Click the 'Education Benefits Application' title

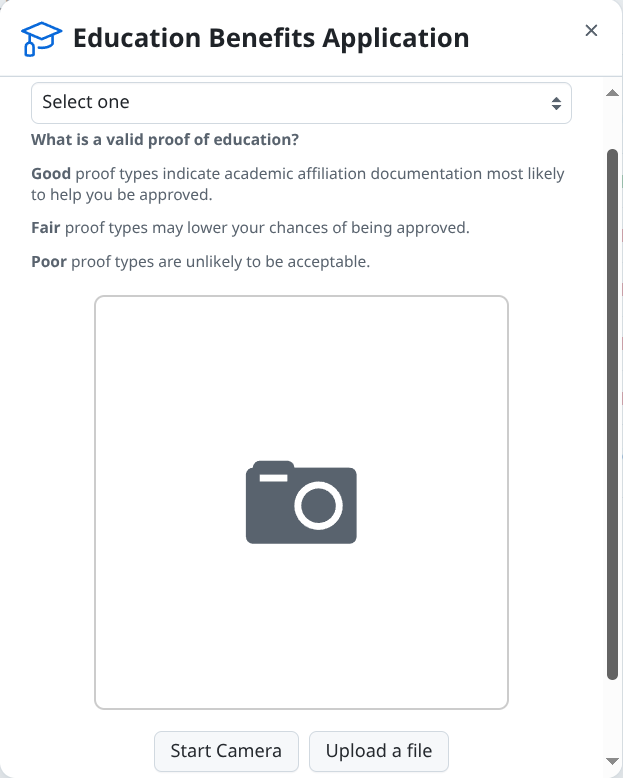point(271,39)
